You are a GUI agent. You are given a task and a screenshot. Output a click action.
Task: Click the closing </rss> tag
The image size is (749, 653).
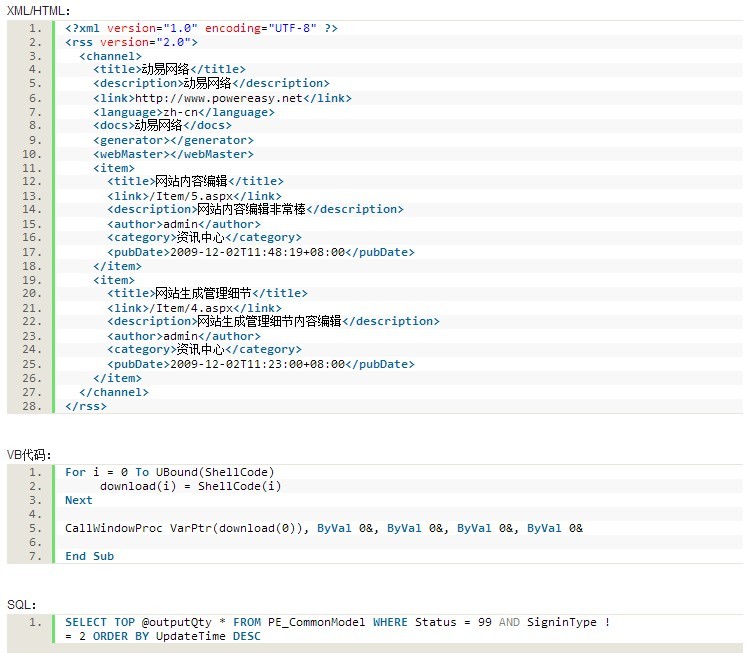pos(86,406)
